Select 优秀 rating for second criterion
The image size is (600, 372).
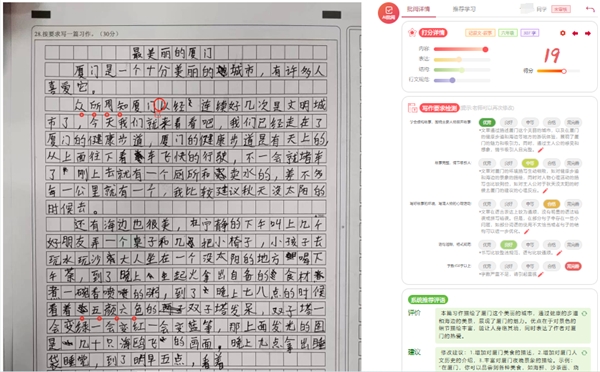tap(487, 163)
